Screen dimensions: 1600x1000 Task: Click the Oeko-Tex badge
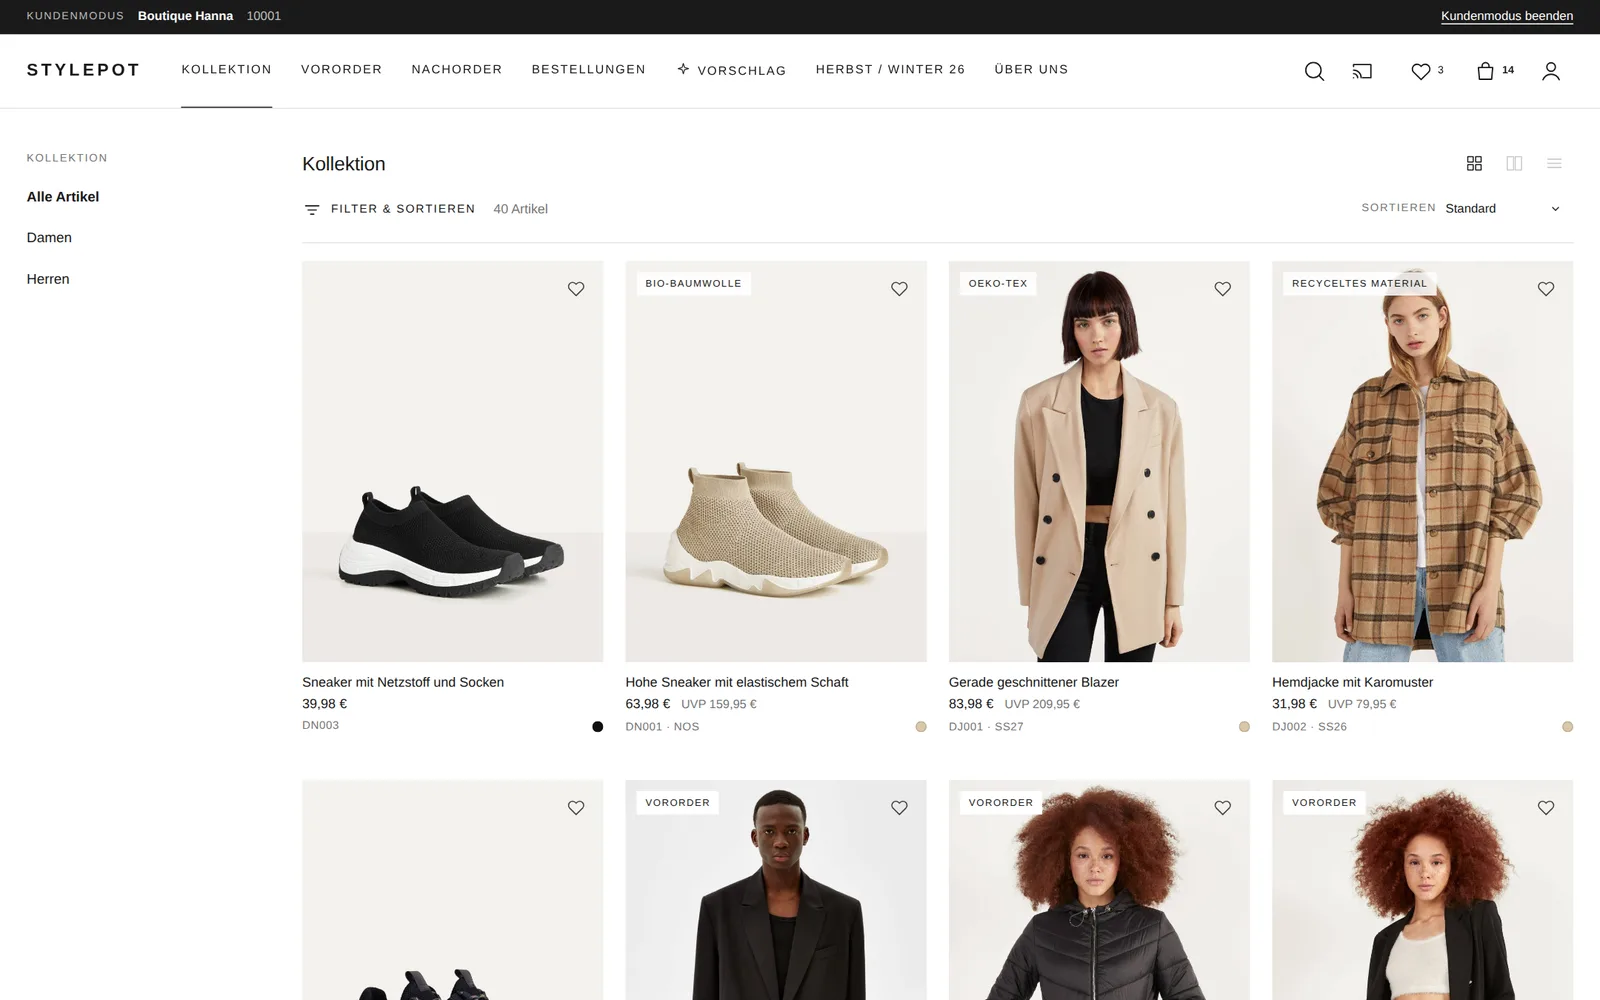point(998,284)
